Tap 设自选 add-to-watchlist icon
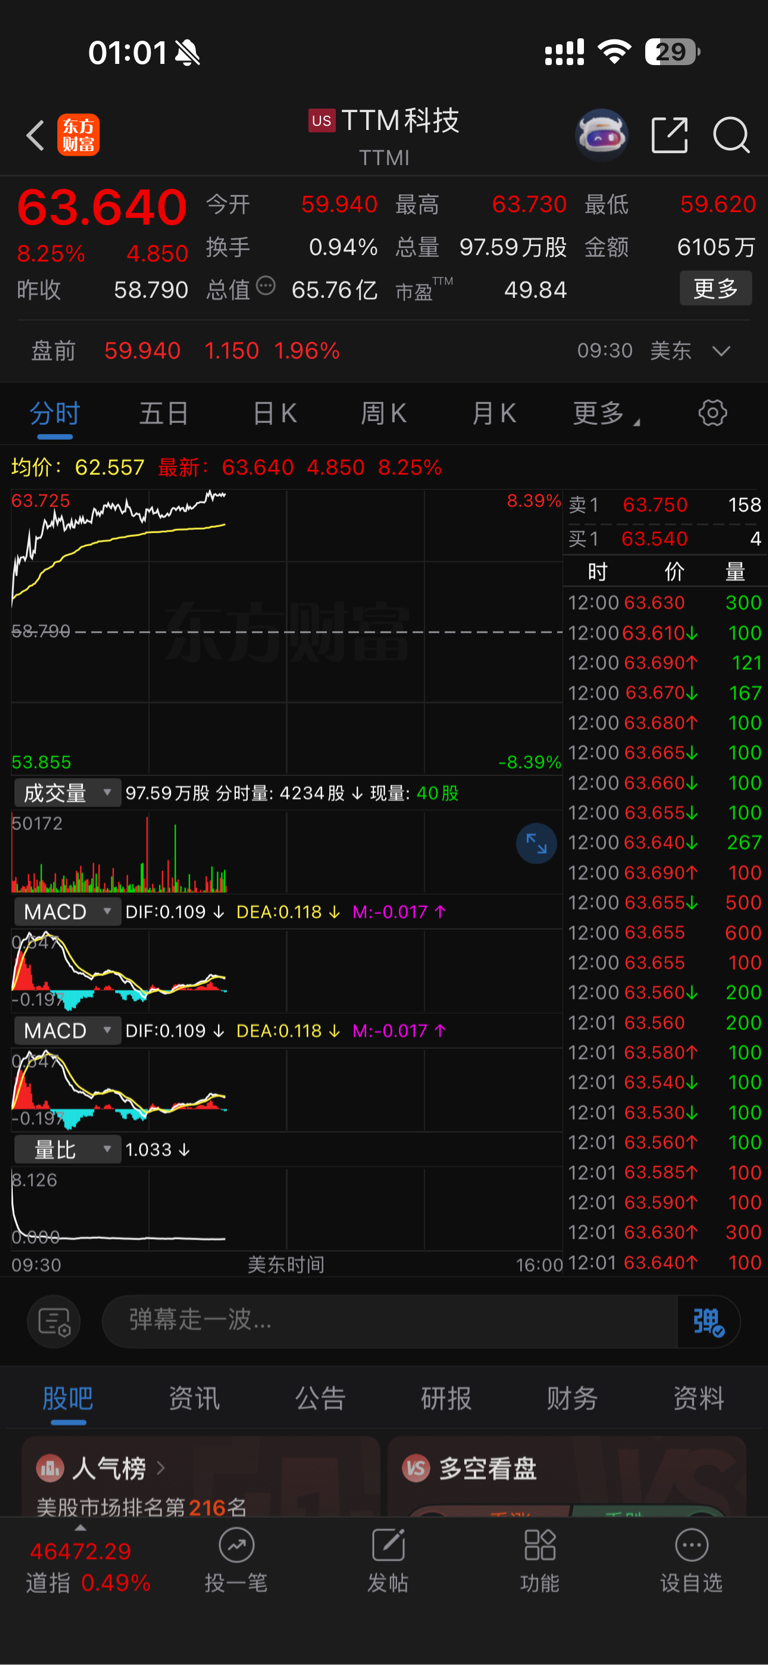The height and width of the screenshot is (1665, 768). [691, 1545]
